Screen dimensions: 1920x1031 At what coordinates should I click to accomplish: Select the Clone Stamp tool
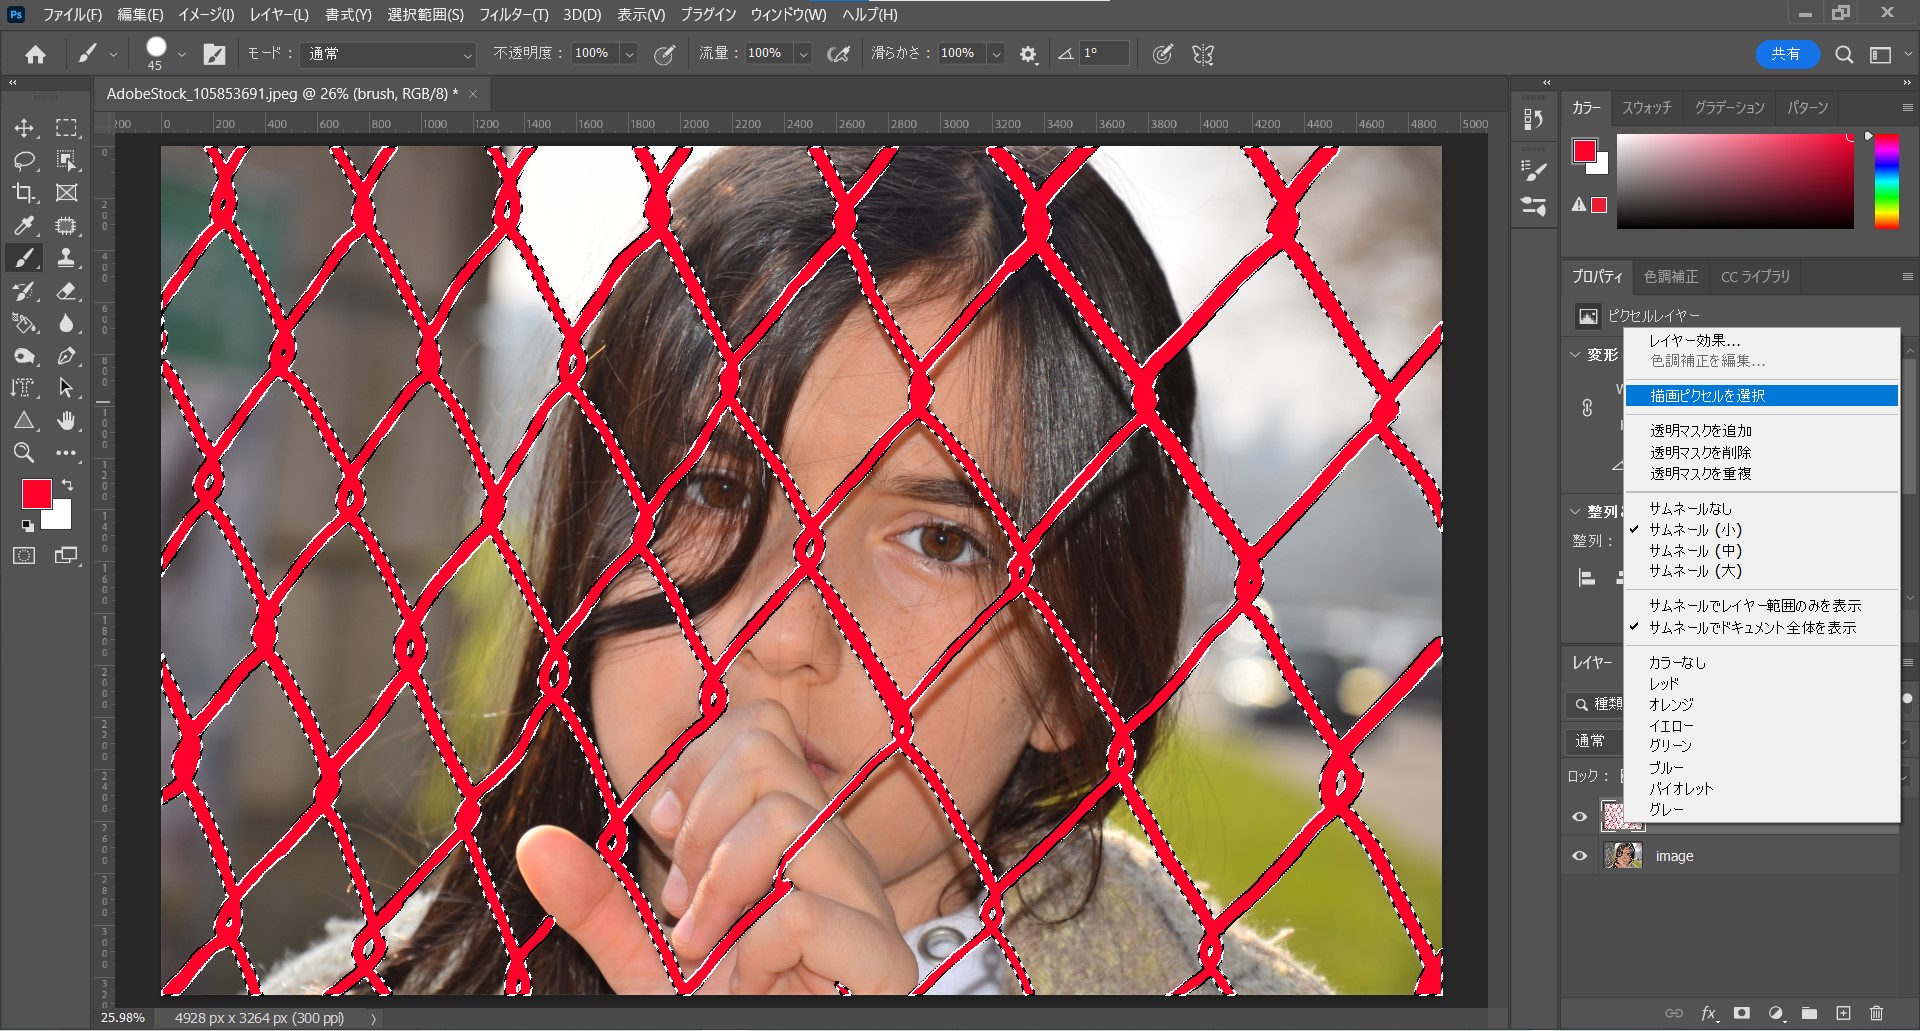[66, 258]
